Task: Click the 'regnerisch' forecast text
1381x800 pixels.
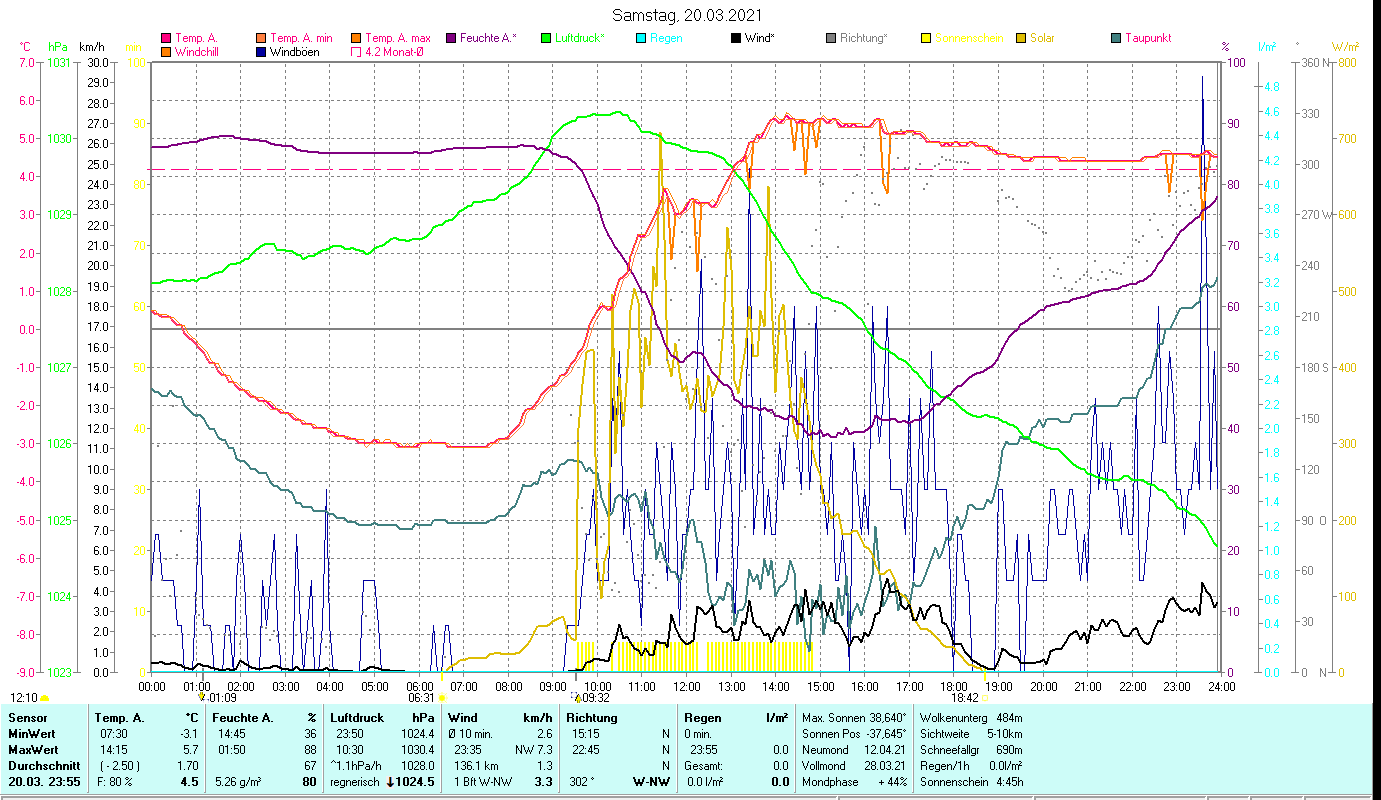Action: (355, 782)
